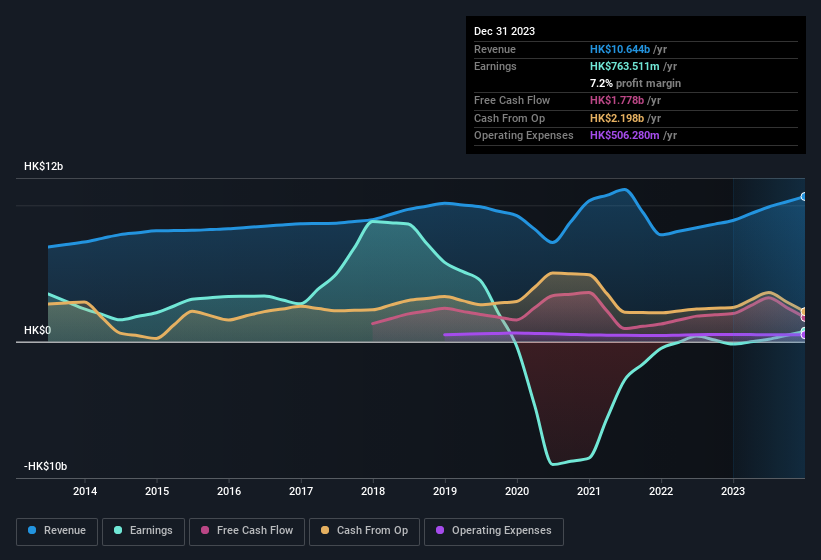Screen dimensions: 821x560
Task: Toggle the Revenue legend series
Action: pyautogui.click(x=57, y=531)
